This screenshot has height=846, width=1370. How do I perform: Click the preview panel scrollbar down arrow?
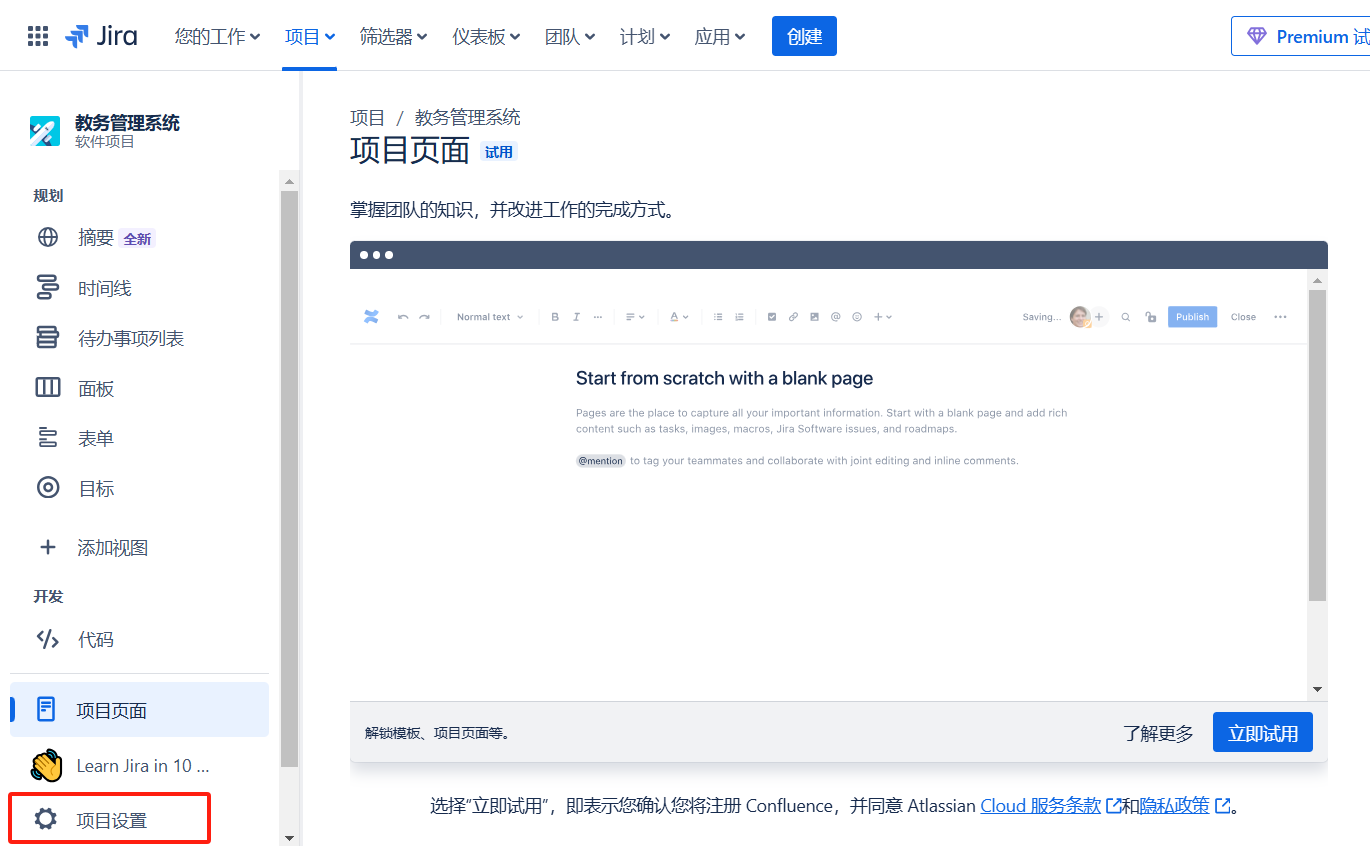pos(1317,689)
